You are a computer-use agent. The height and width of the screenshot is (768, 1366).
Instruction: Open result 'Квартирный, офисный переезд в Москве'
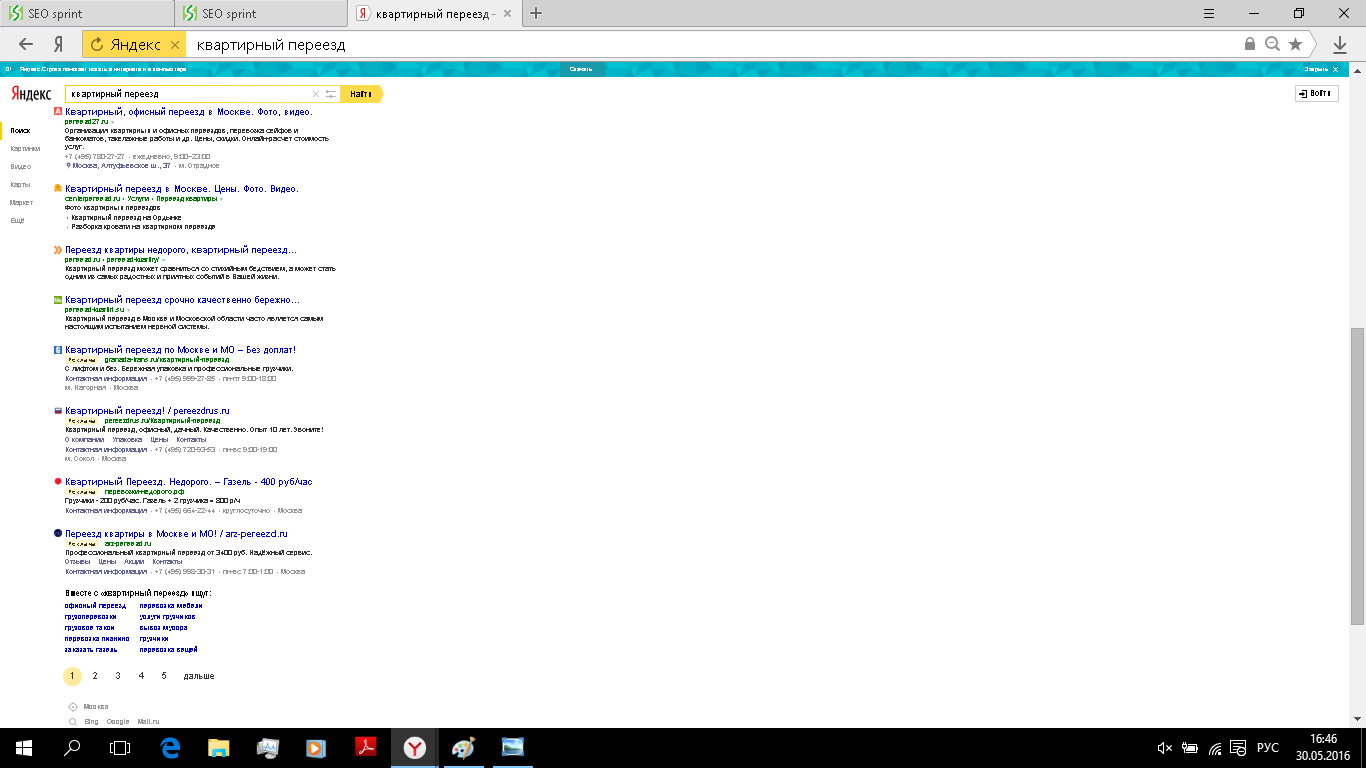point(189,112)
